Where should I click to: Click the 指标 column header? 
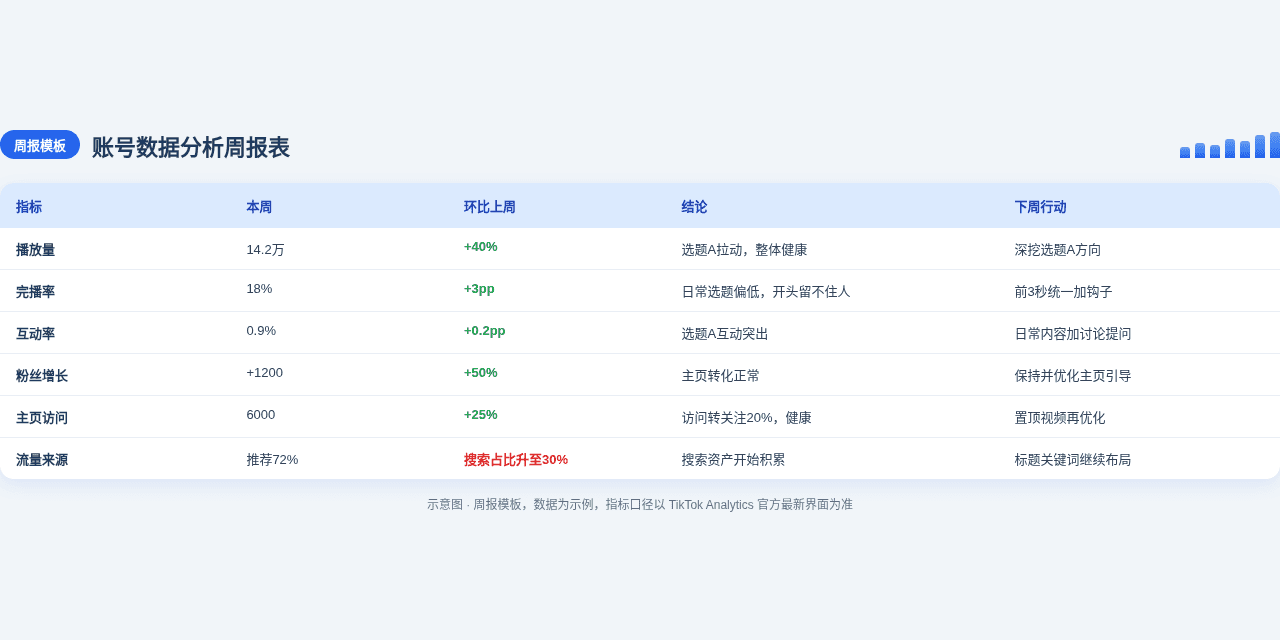(29, 207)
